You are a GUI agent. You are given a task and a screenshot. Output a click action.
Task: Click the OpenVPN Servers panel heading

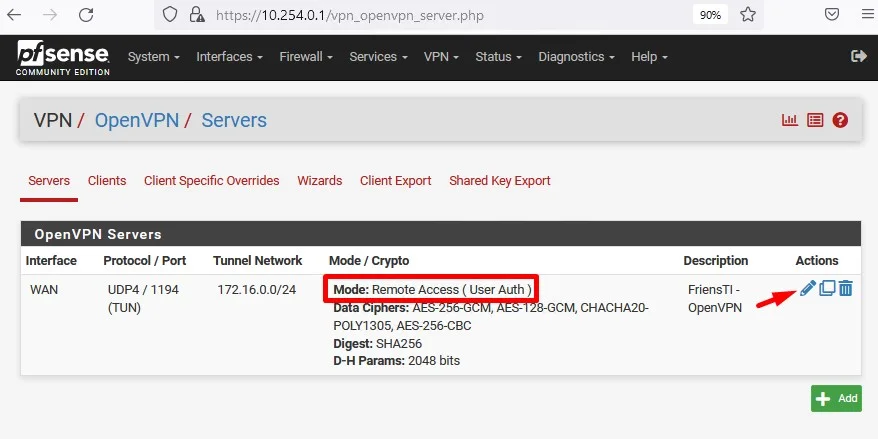441,233
